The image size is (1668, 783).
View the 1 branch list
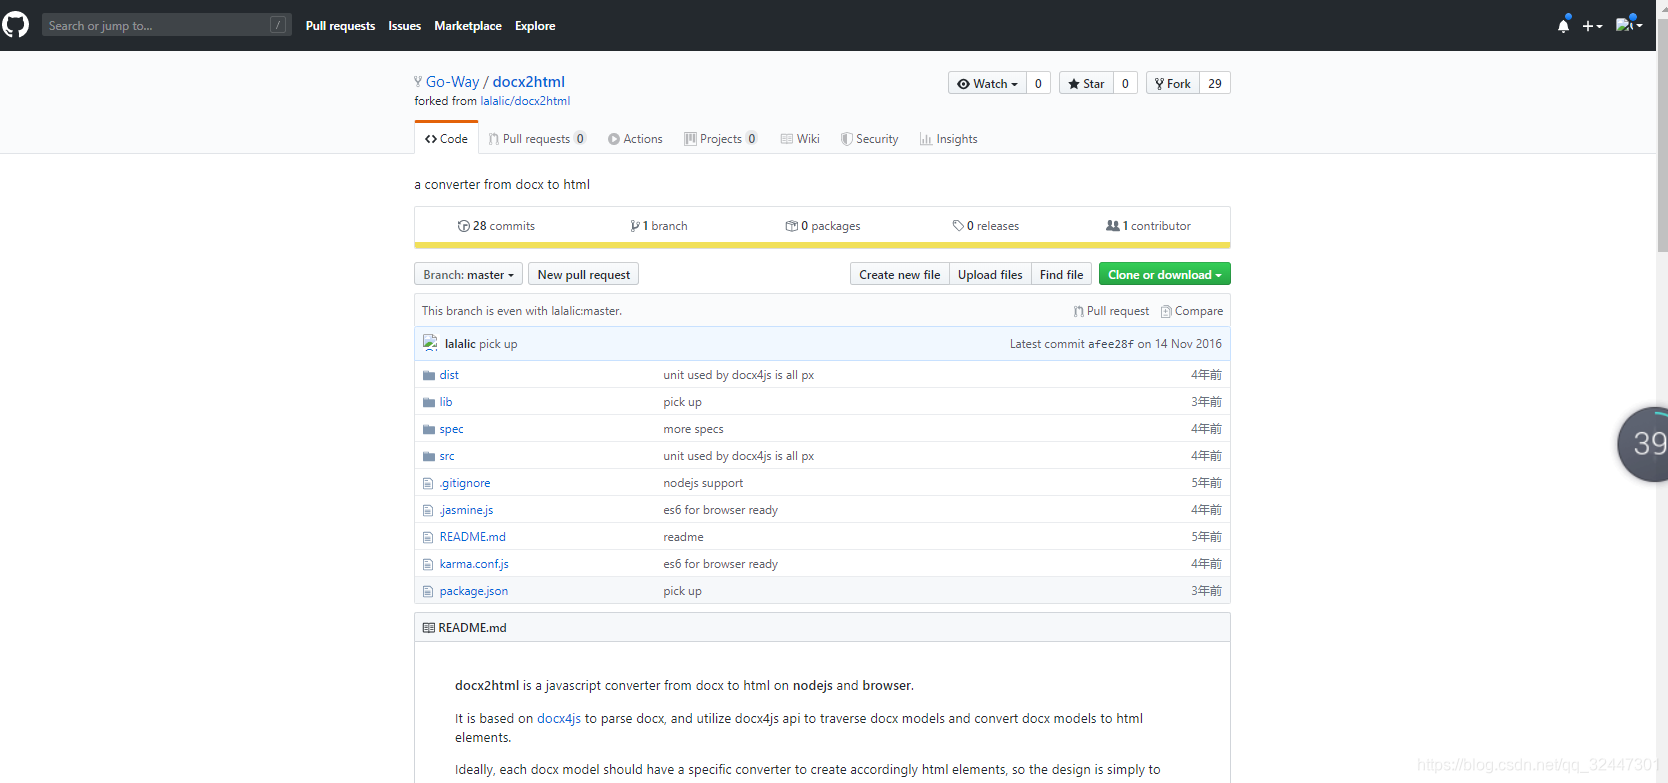click(x=659, y=226)
